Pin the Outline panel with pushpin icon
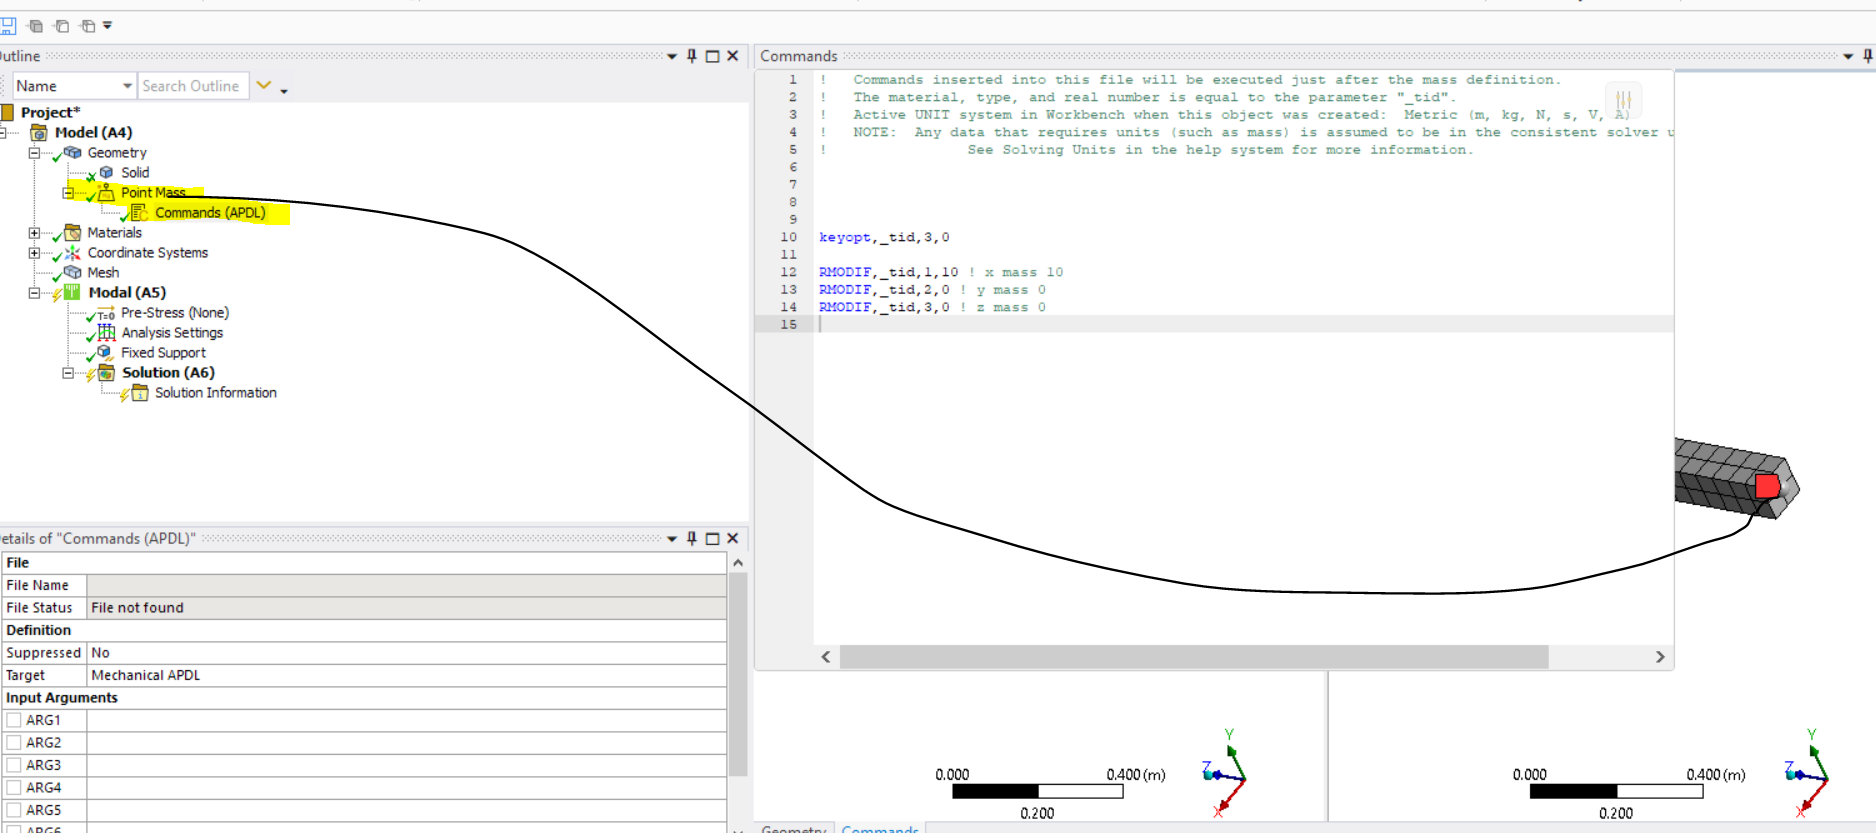 692,56
